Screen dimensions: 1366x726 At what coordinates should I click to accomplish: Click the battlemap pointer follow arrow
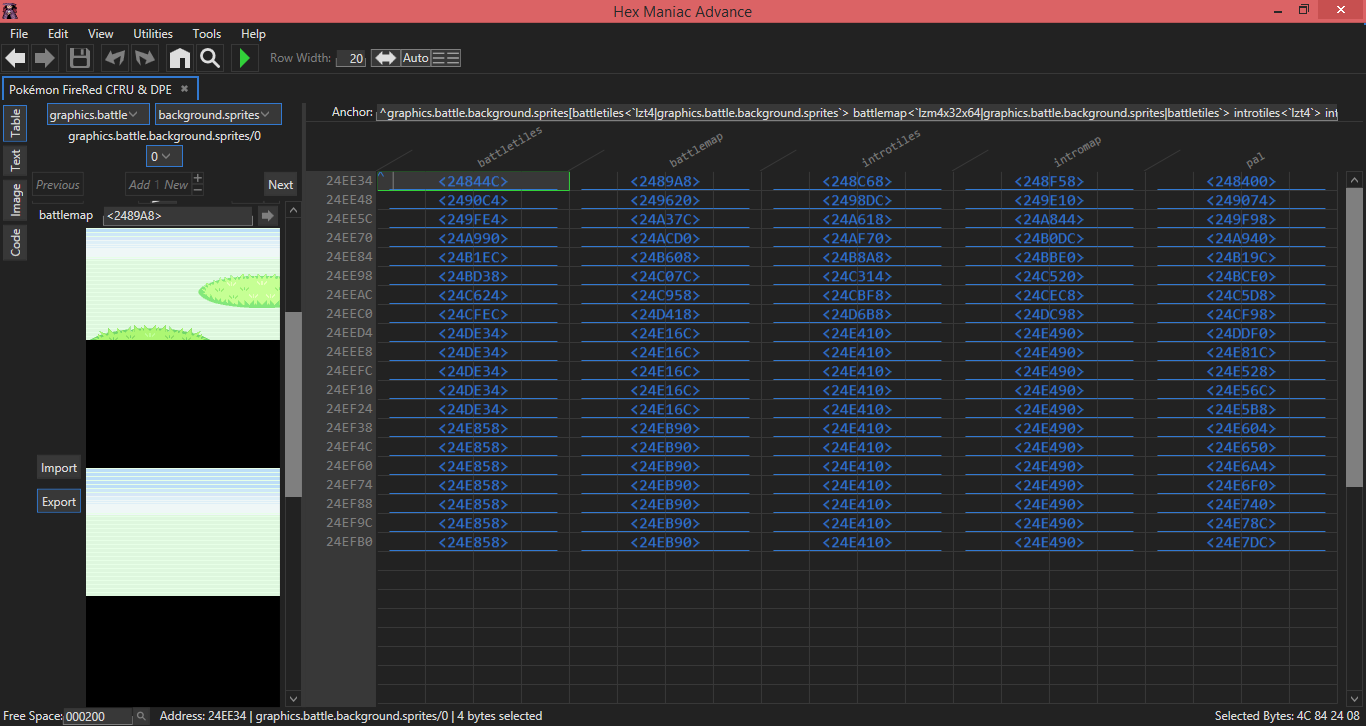click(267, 215)
